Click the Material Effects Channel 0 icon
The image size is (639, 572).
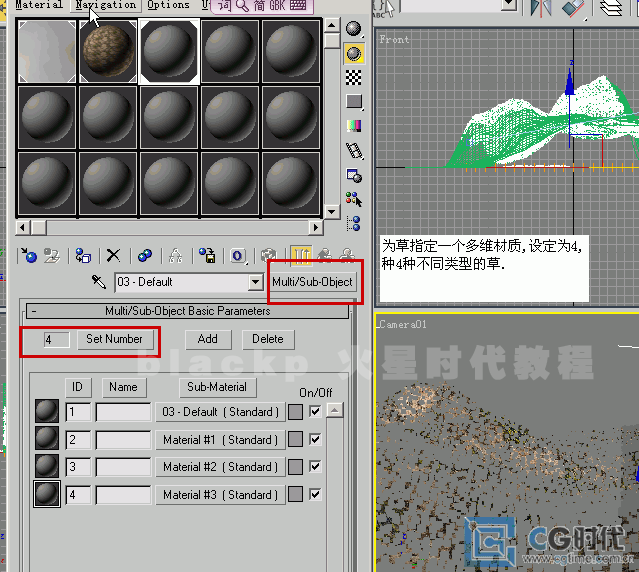pos(238,256)
